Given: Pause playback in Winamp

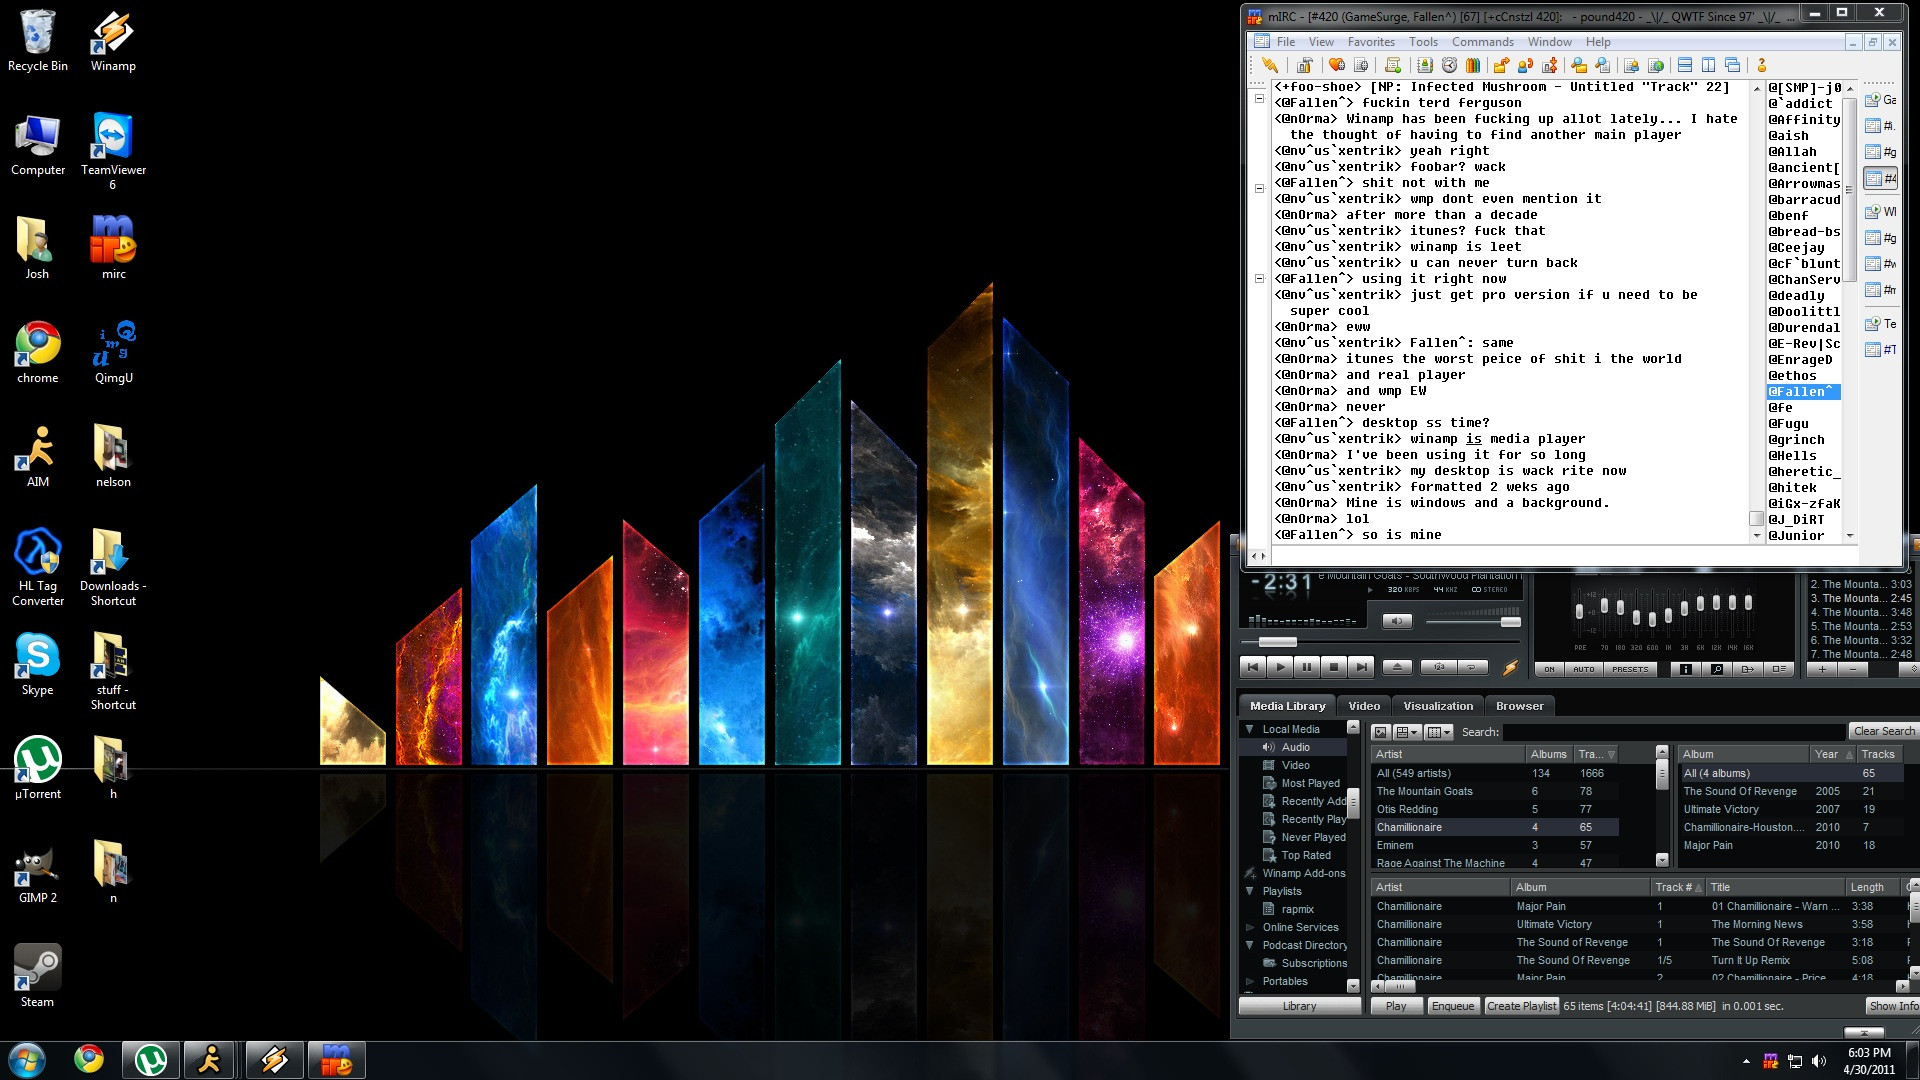Looking at the screenshot, I should (x=1307, y=667).
